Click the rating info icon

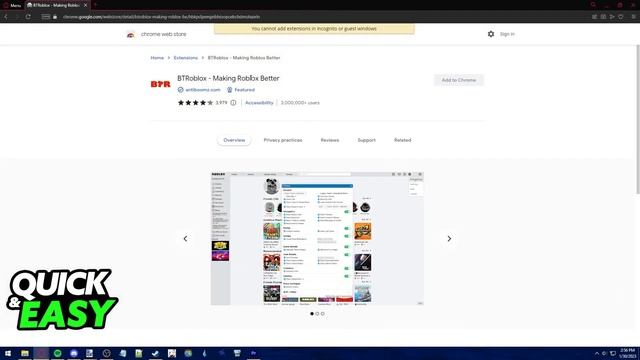[x=233, y=103]
